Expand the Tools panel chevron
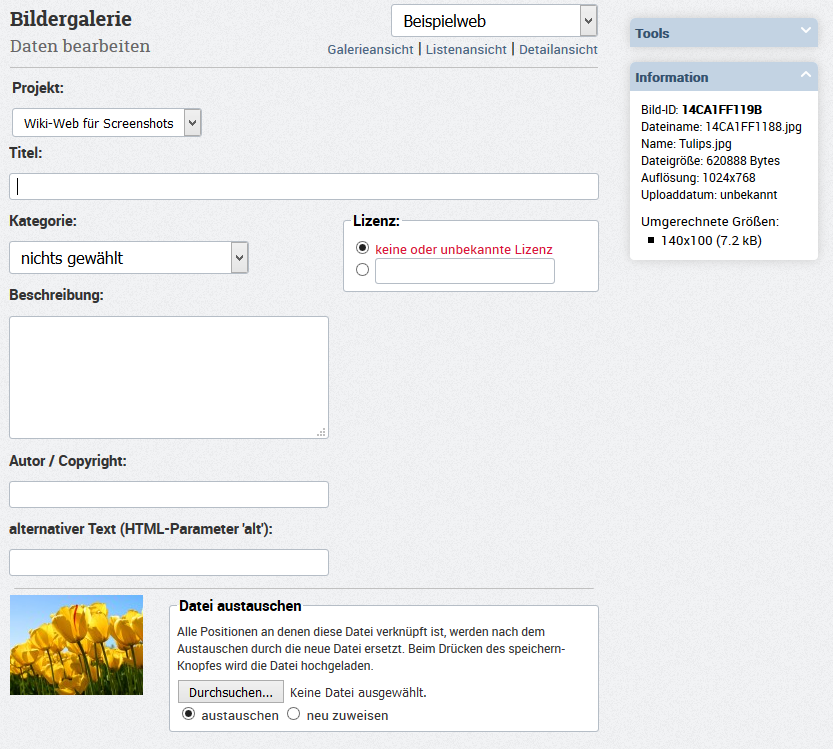Viewport: 833px width, 749px height. (x=805, y=30)
